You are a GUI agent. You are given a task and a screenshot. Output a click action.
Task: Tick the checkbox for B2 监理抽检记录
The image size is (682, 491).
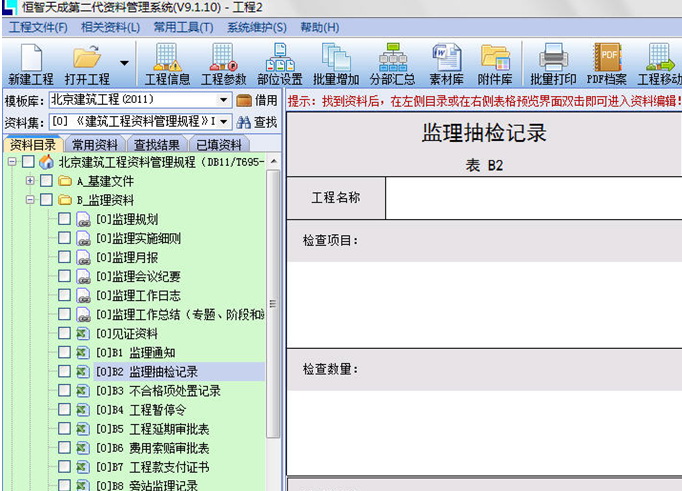[x=64, y=371]
